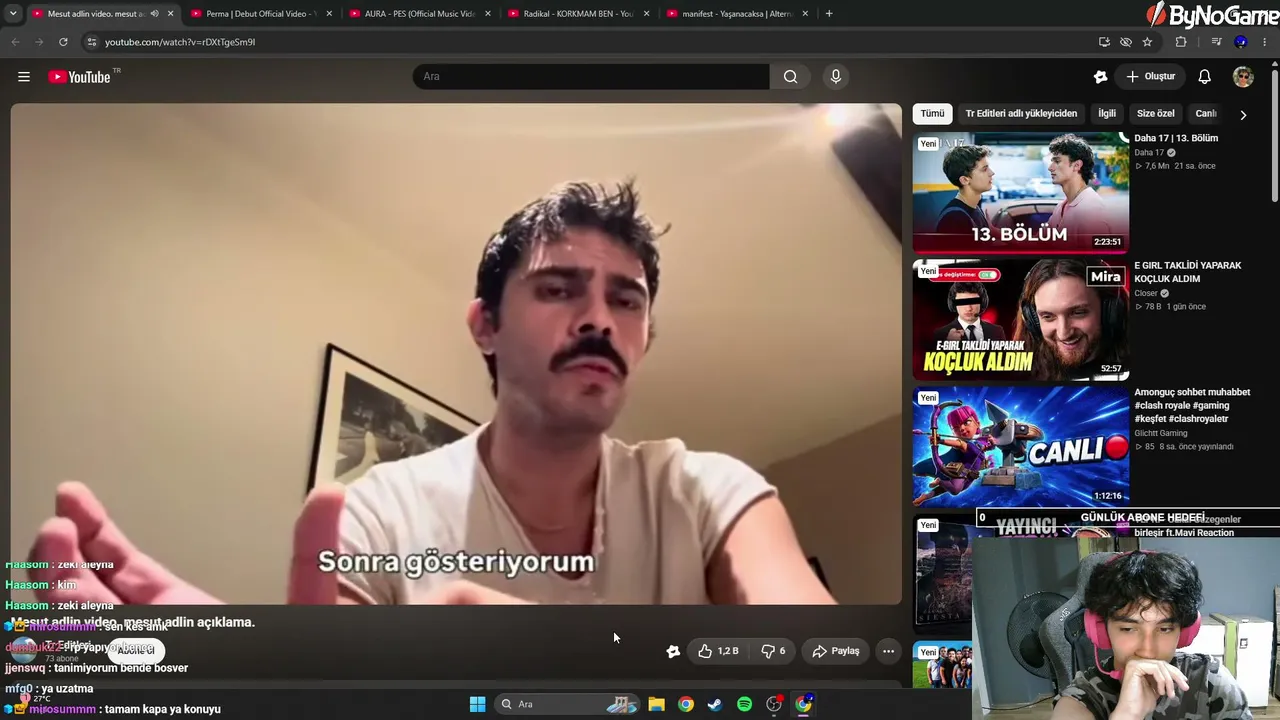Start voice search with the microphone

836,77
